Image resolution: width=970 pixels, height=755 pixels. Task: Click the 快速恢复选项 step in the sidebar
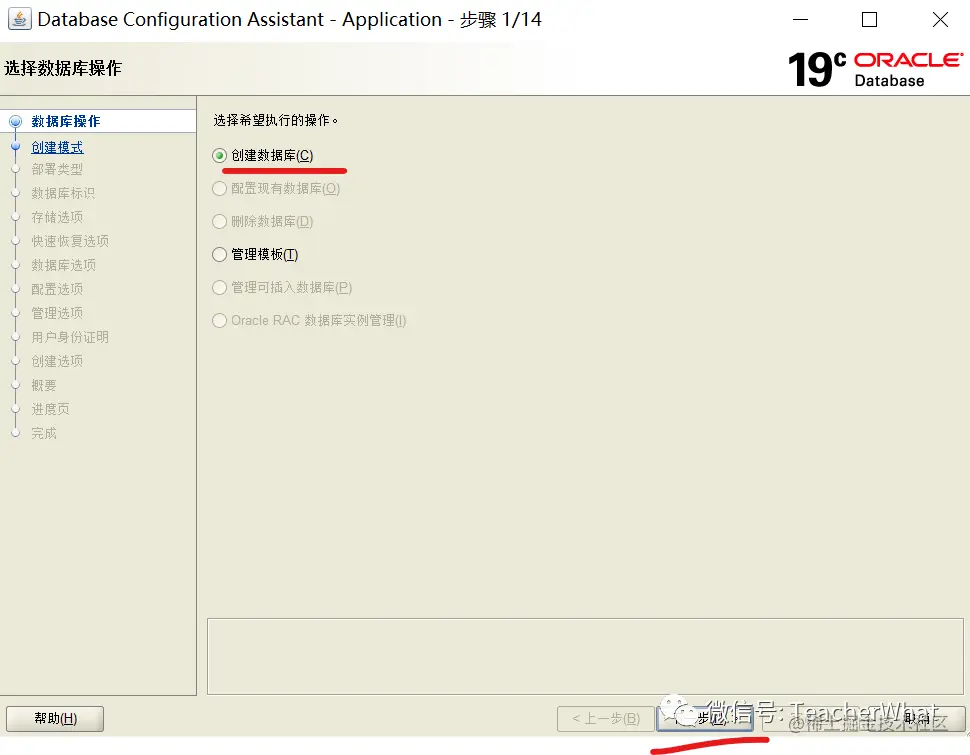coord(70,241)
